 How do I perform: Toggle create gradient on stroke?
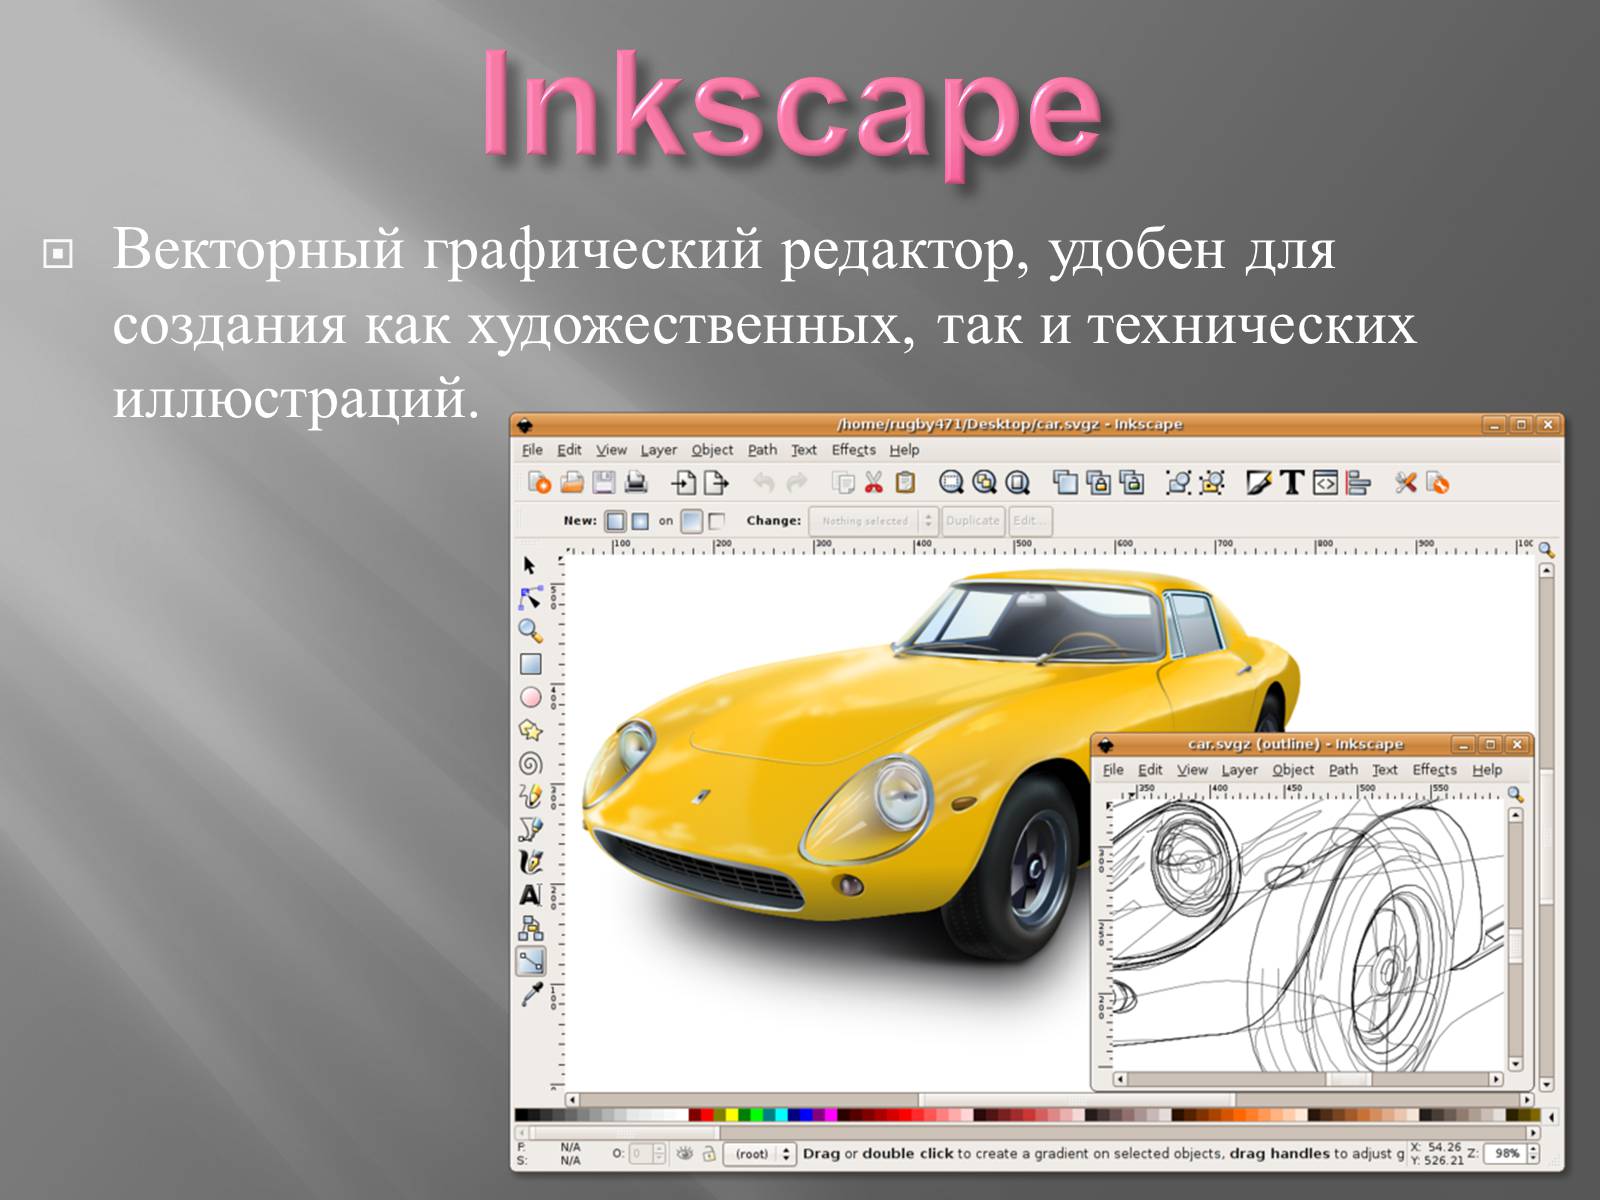[716, 521]
